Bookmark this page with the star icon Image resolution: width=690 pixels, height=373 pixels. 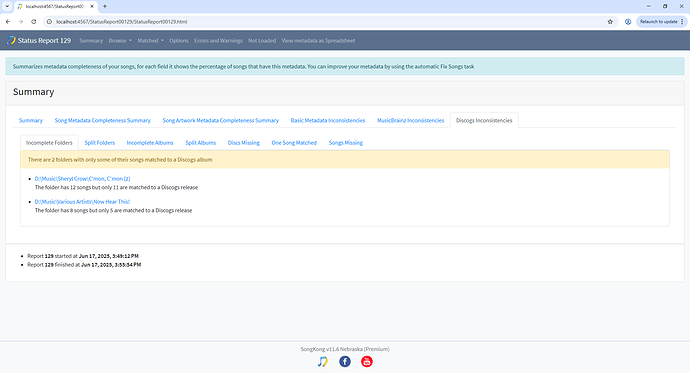tap(610, 22)
